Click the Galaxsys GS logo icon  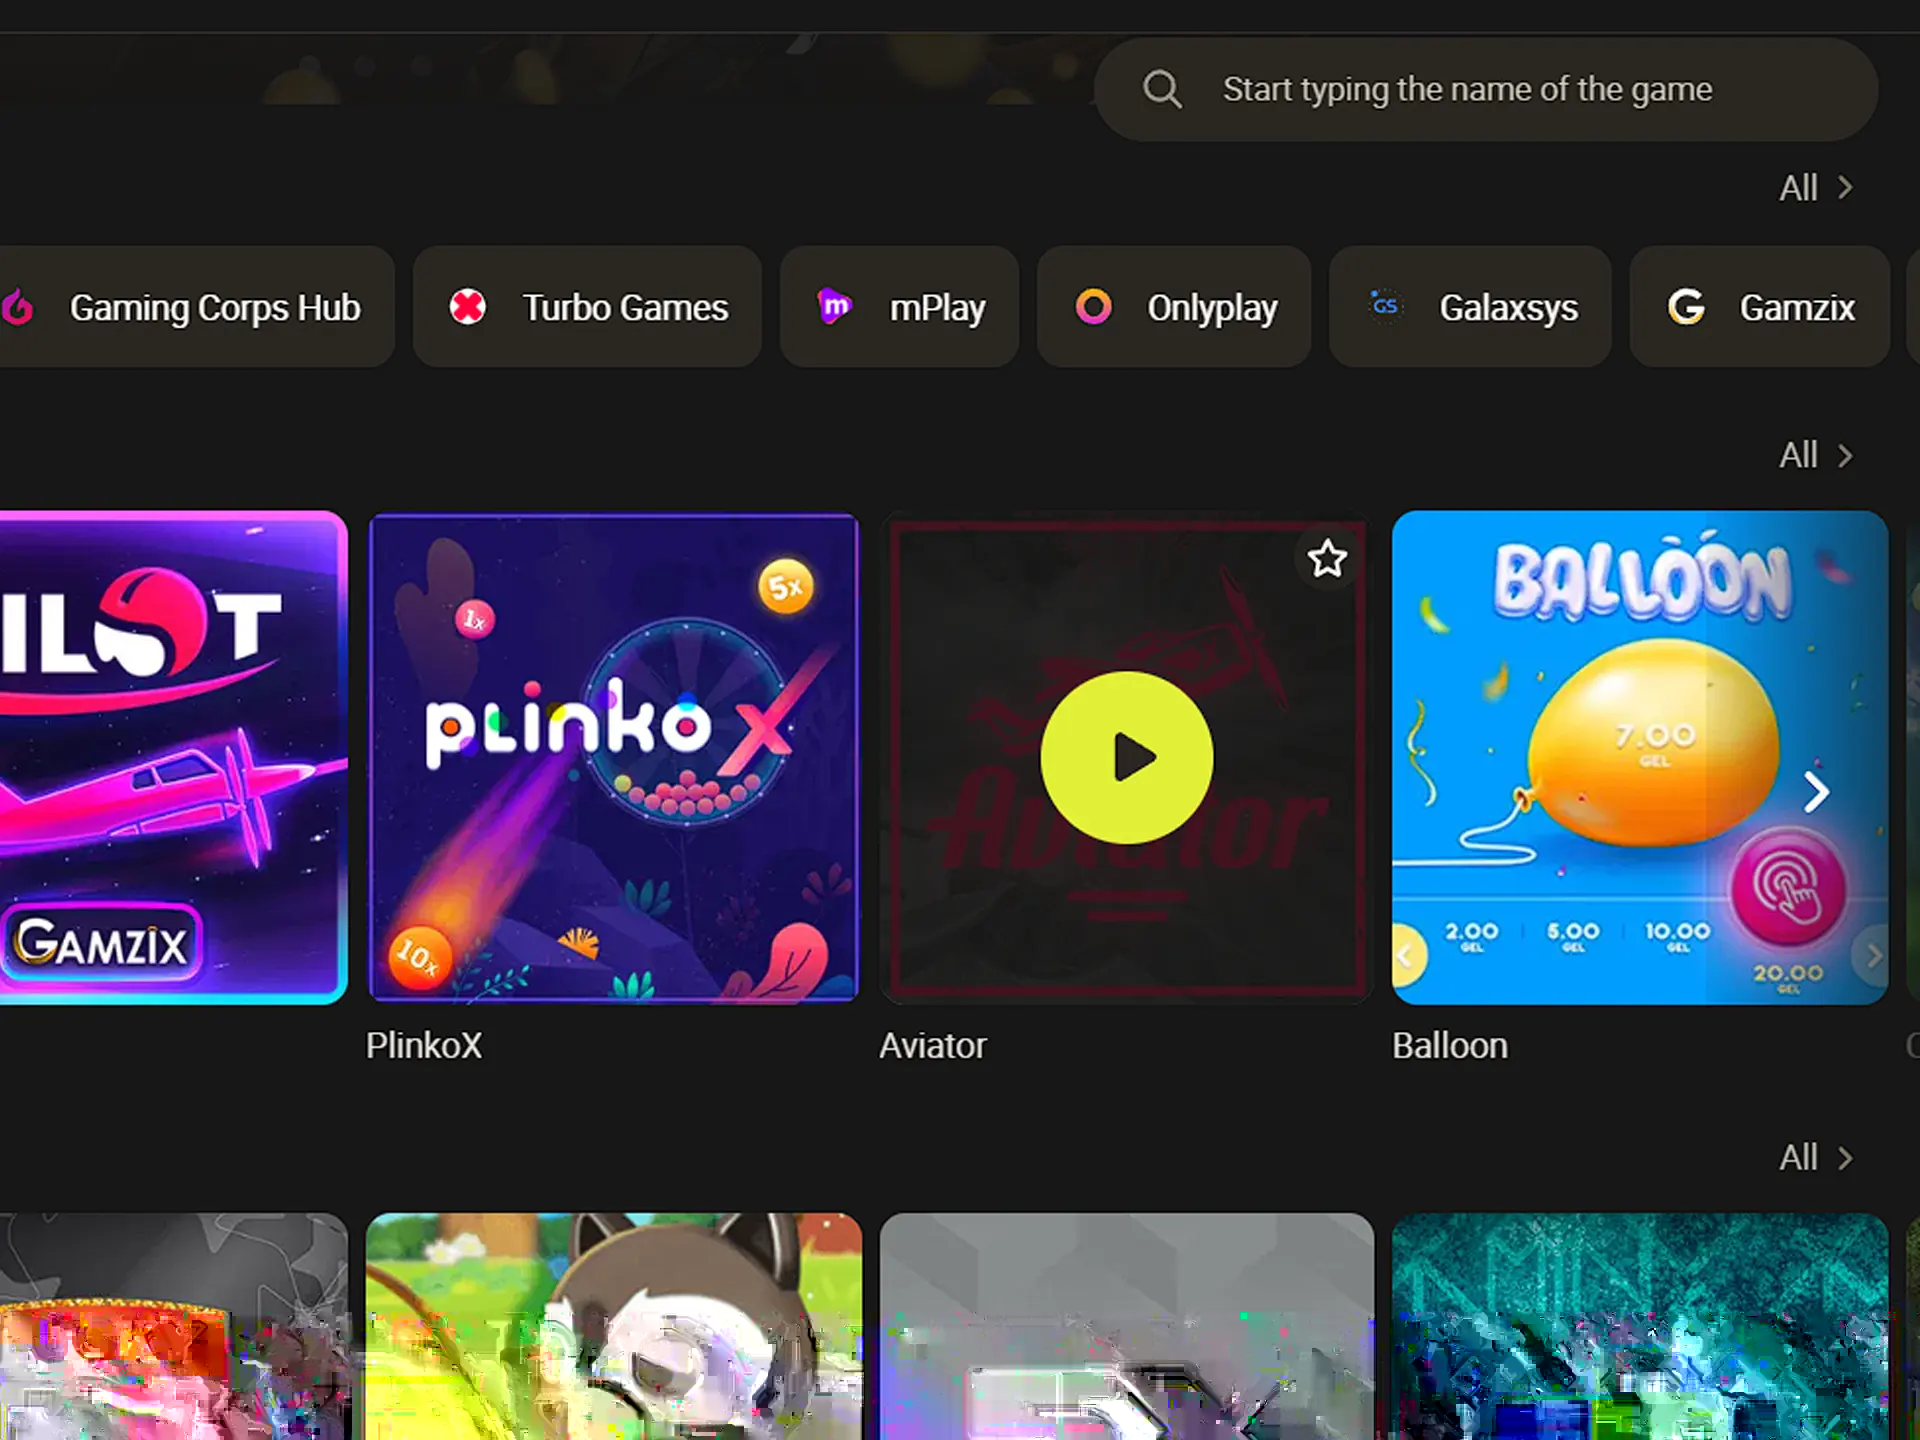coord(1385,305)
